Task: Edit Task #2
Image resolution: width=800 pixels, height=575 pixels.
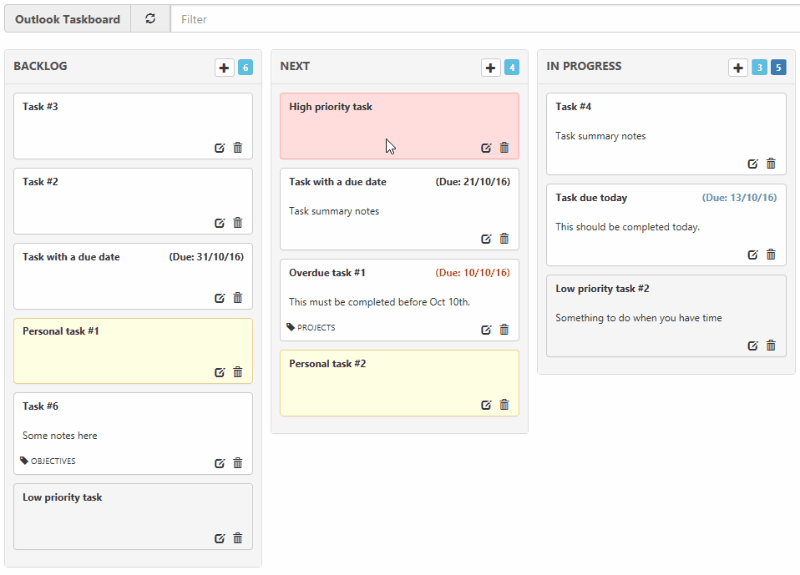Action: coord(219,223)
